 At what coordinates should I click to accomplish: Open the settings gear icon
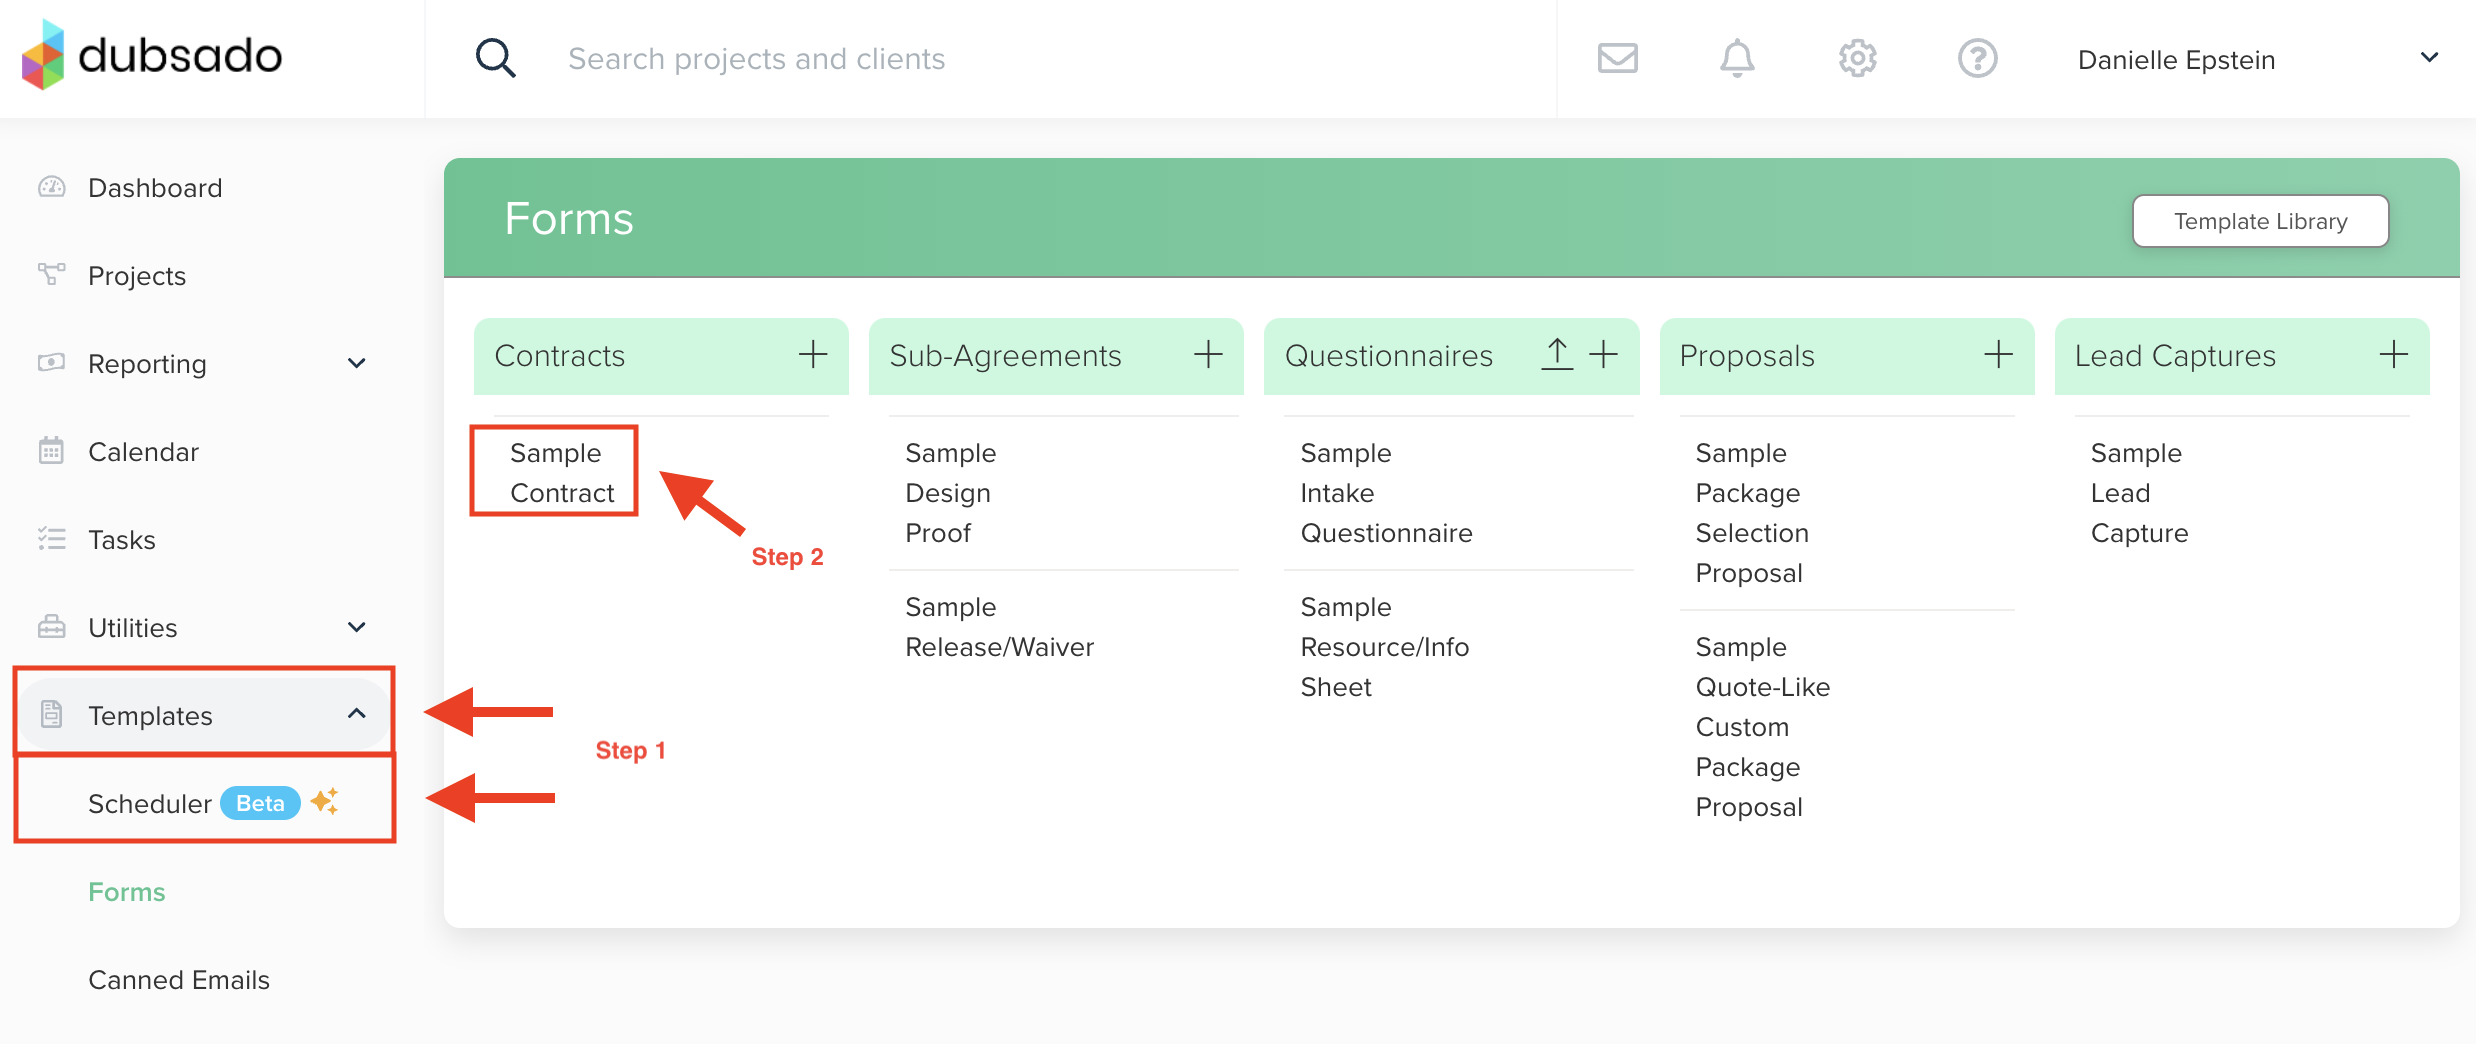[1857, 59]
